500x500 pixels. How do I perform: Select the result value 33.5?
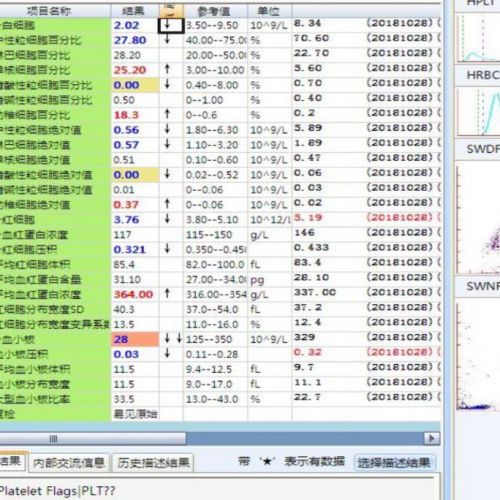(124, 399)
